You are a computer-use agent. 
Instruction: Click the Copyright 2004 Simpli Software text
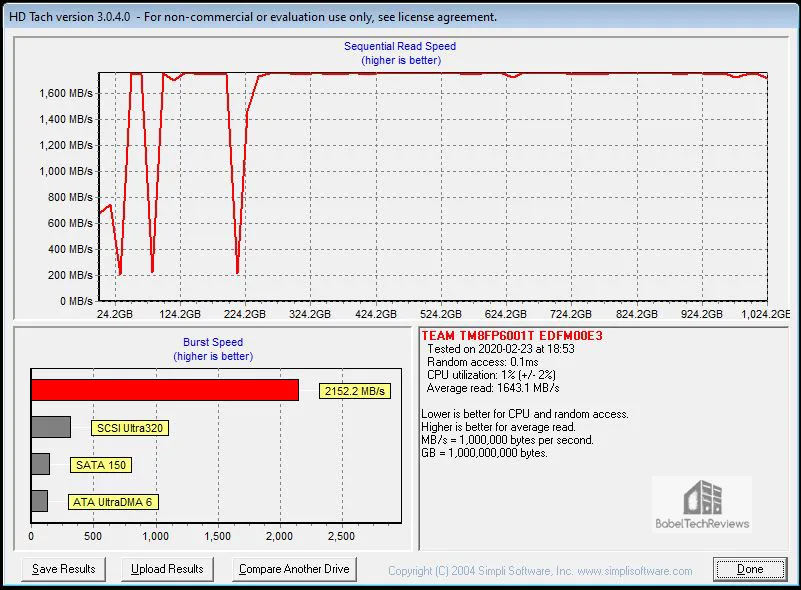pyautogui.click(x=540, y=571)
